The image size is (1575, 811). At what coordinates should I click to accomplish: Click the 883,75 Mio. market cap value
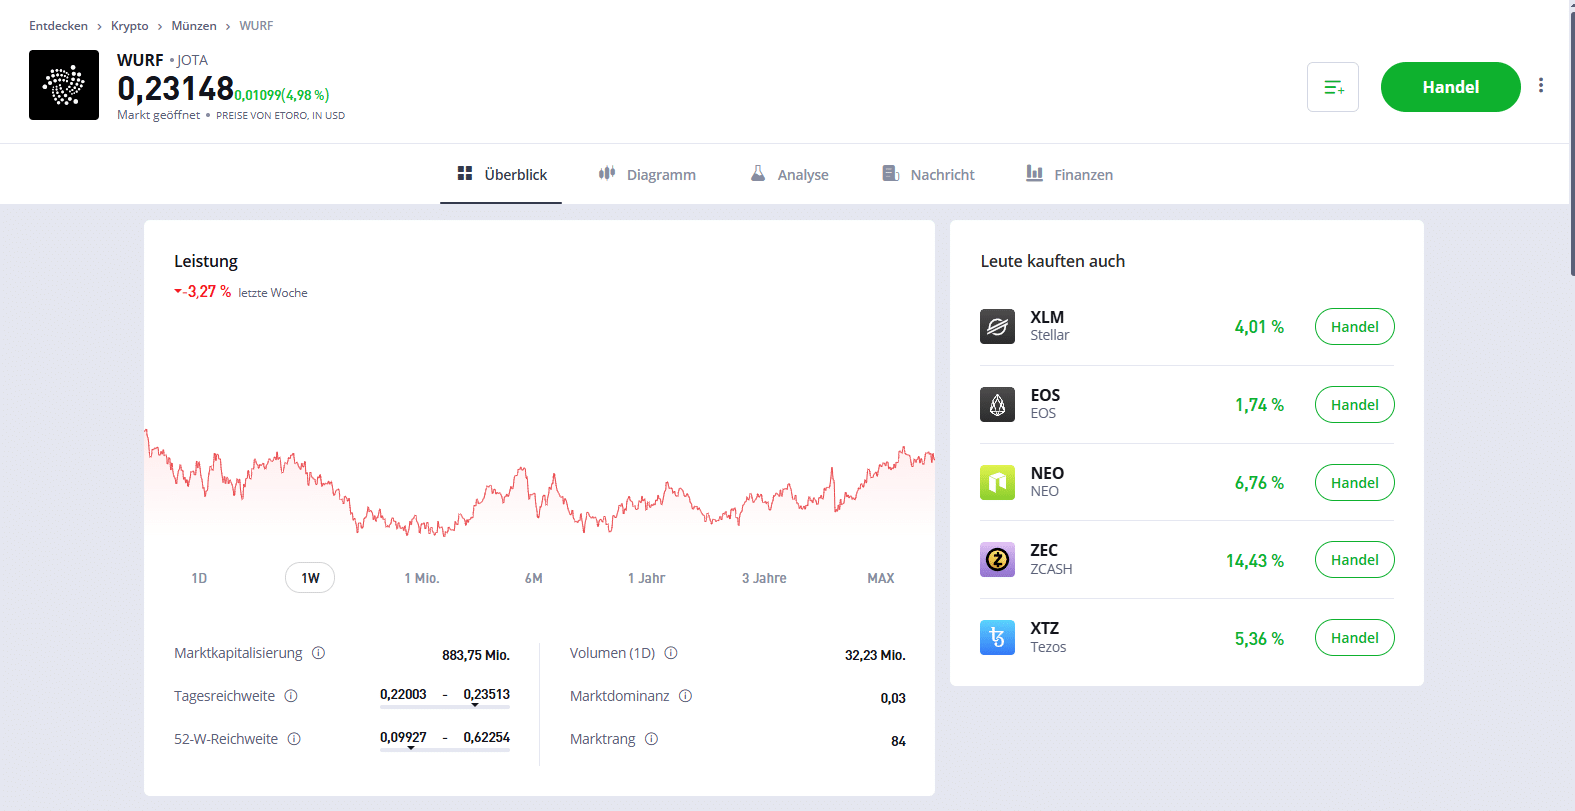coord(476,655)
